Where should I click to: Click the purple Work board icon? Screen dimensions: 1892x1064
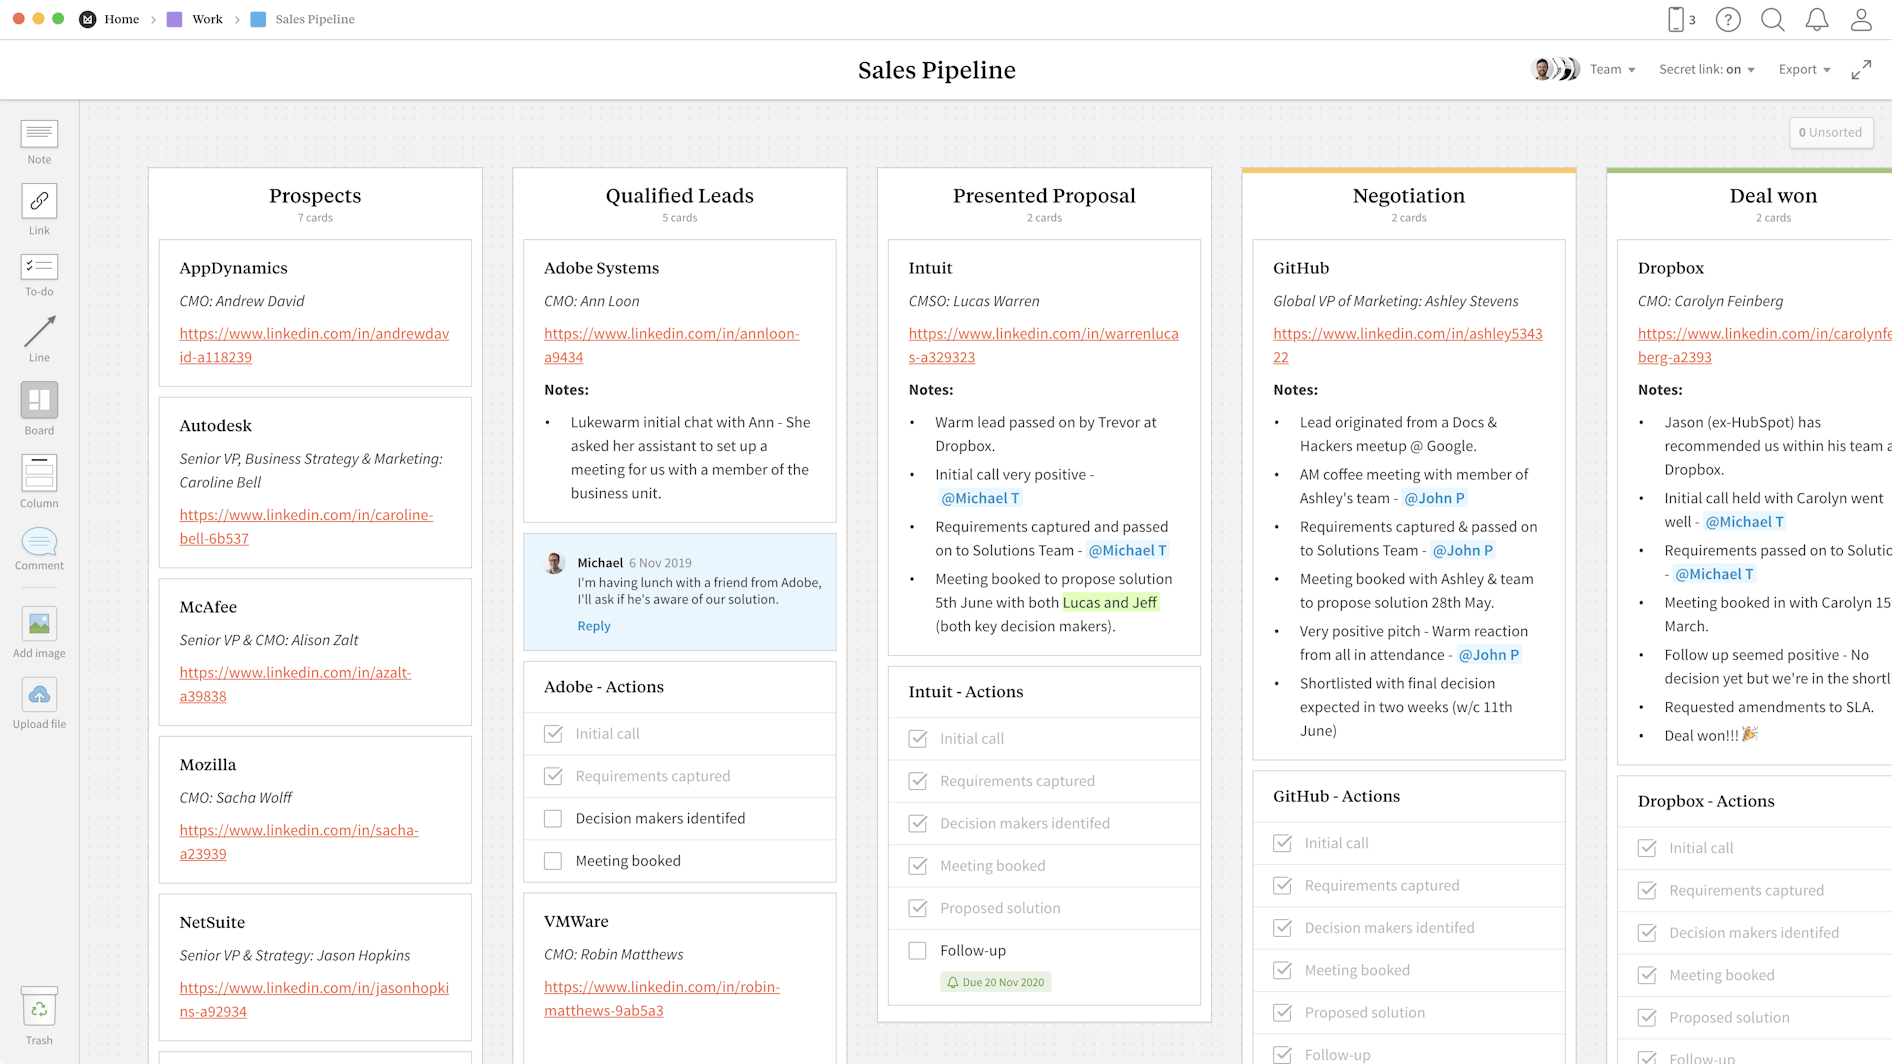(174, 19)
